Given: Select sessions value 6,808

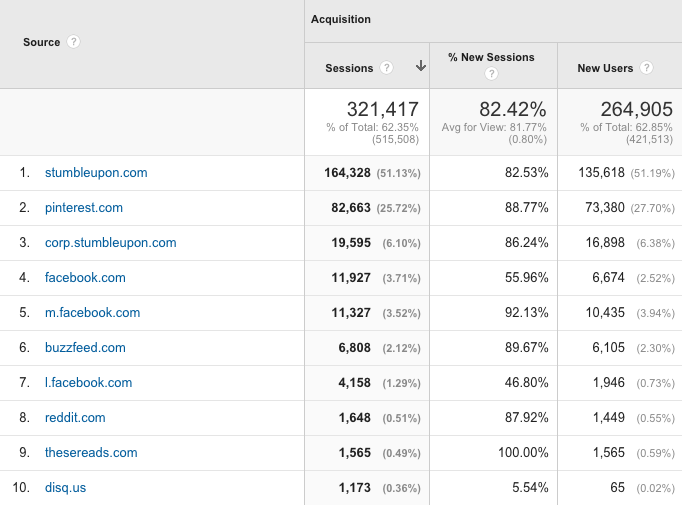Looking at the screenshot, I should point(354,348).
